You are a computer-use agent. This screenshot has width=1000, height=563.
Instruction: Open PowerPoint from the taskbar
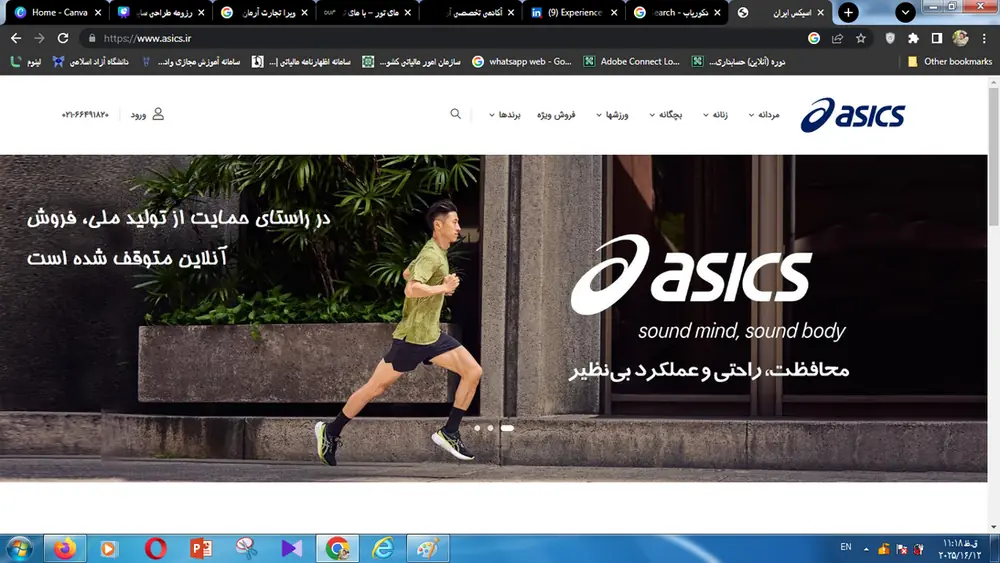click(x=201, y=548)
